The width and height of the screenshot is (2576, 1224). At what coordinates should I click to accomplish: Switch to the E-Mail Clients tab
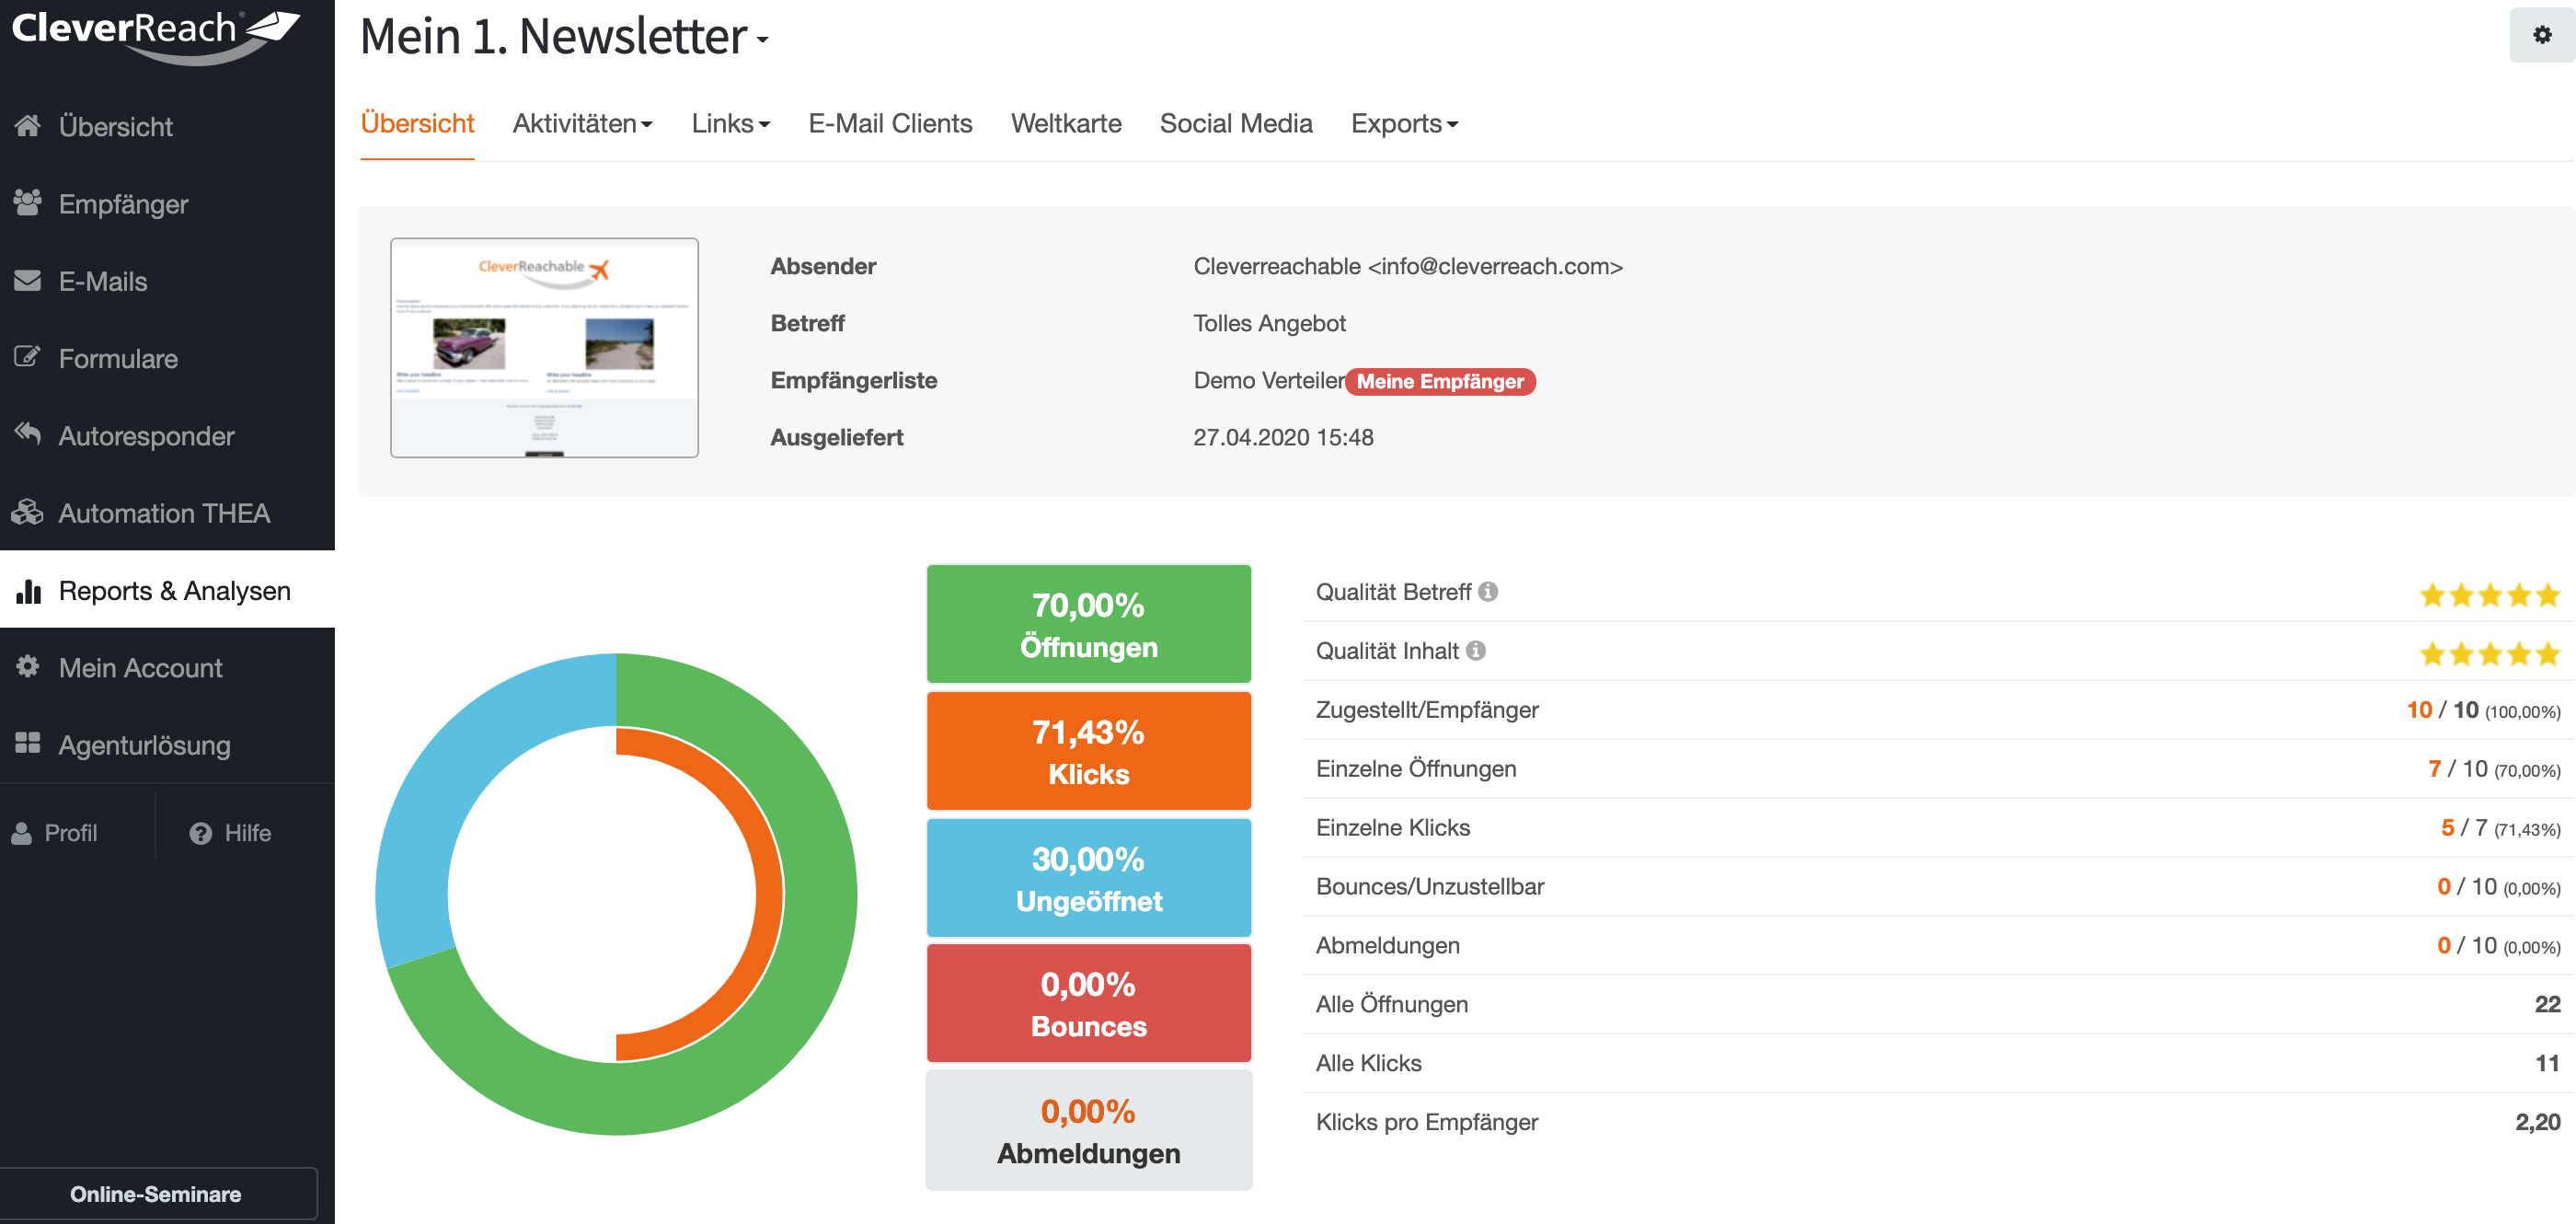(890, 123)
